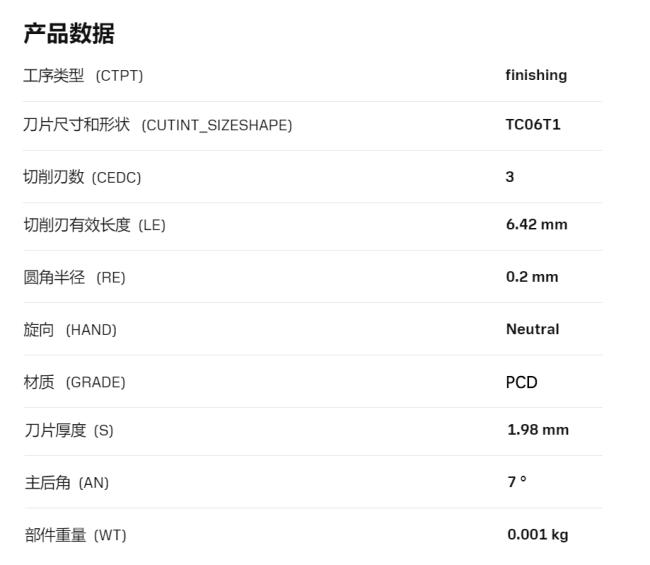Select the 7 ° clearance angle value

coord(516,482)
